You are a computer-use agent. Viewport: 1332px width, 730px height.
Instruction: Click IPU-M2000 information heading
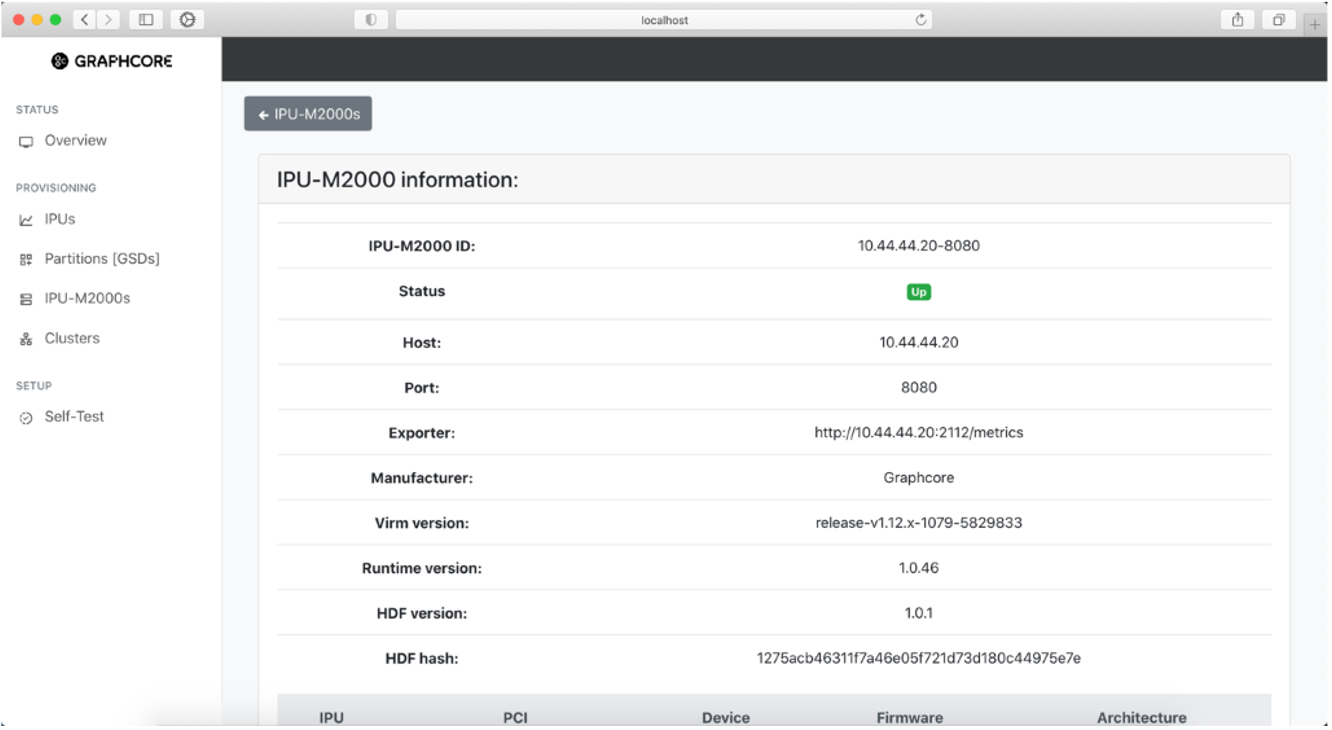pyautogui.click(x=397, y=180)
